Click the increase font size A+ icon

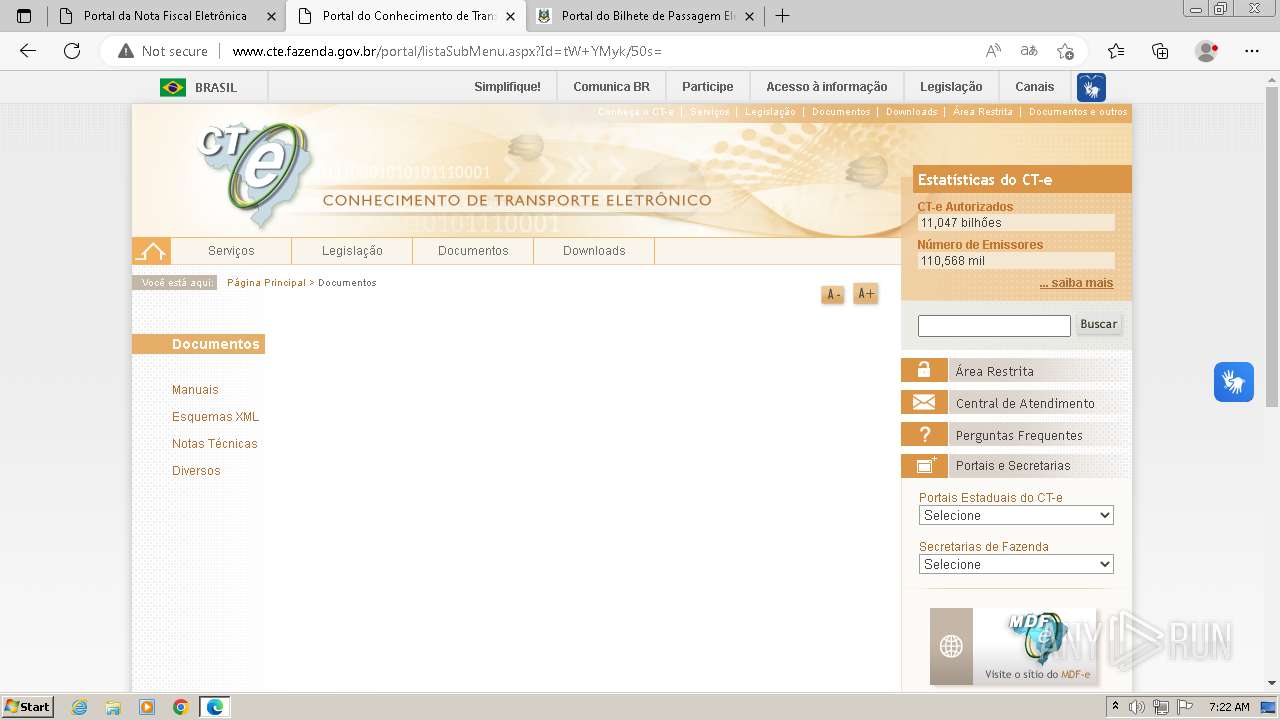(866, 294)
